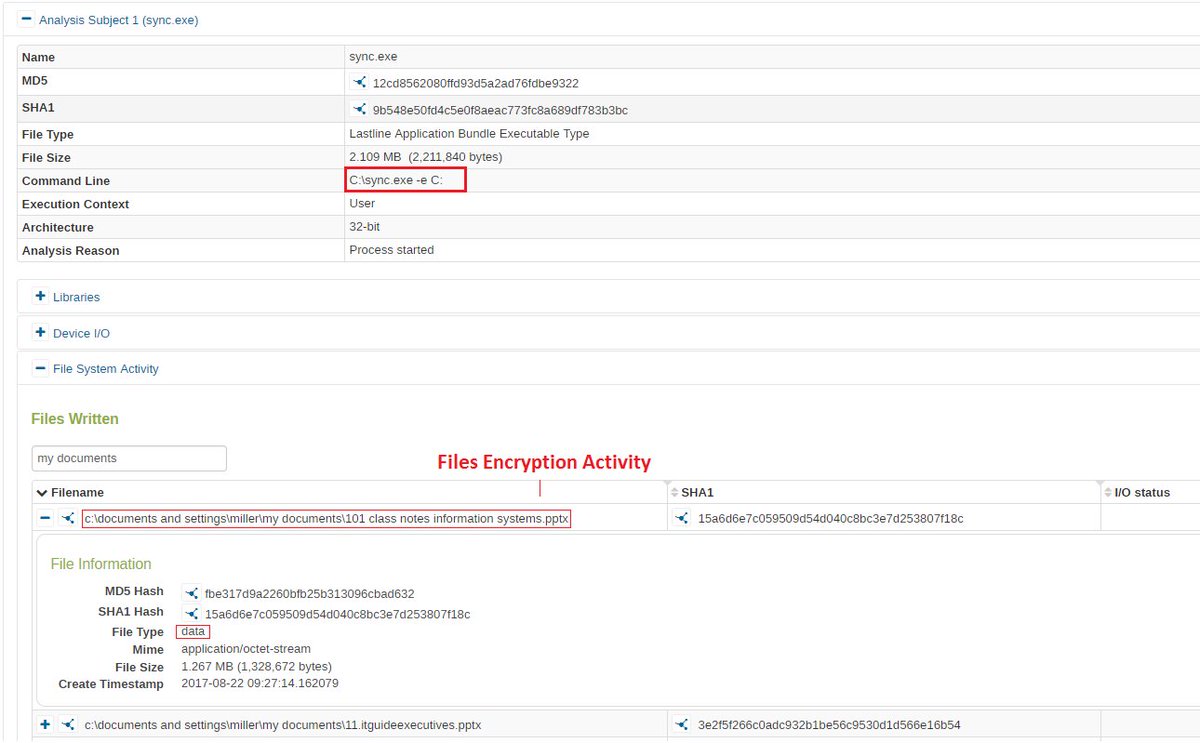1200x743 pixels.
Task: Click pivot icon beside table SHA1 15a6d6e7c059509d54d040c8bc3e7d253807f18c
Action: coord(682,518)
